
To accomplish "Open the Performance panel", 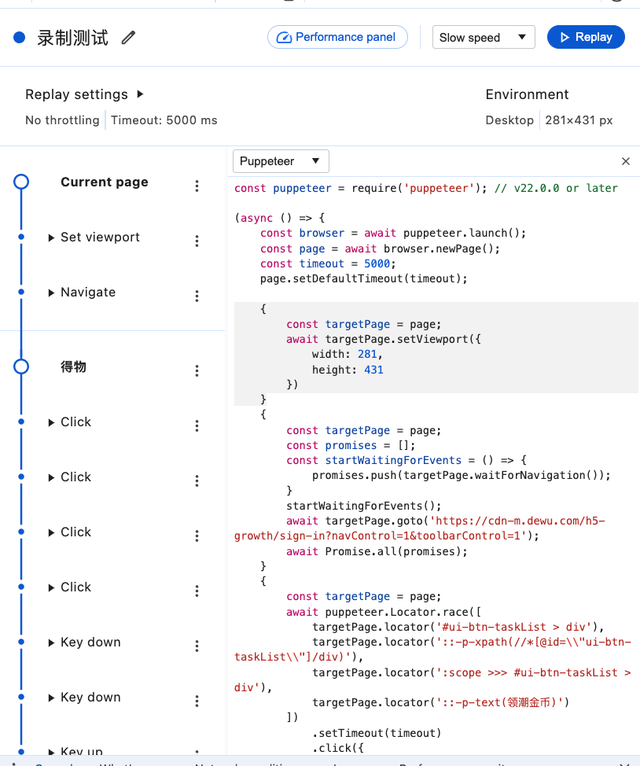I will coord(337,37).
